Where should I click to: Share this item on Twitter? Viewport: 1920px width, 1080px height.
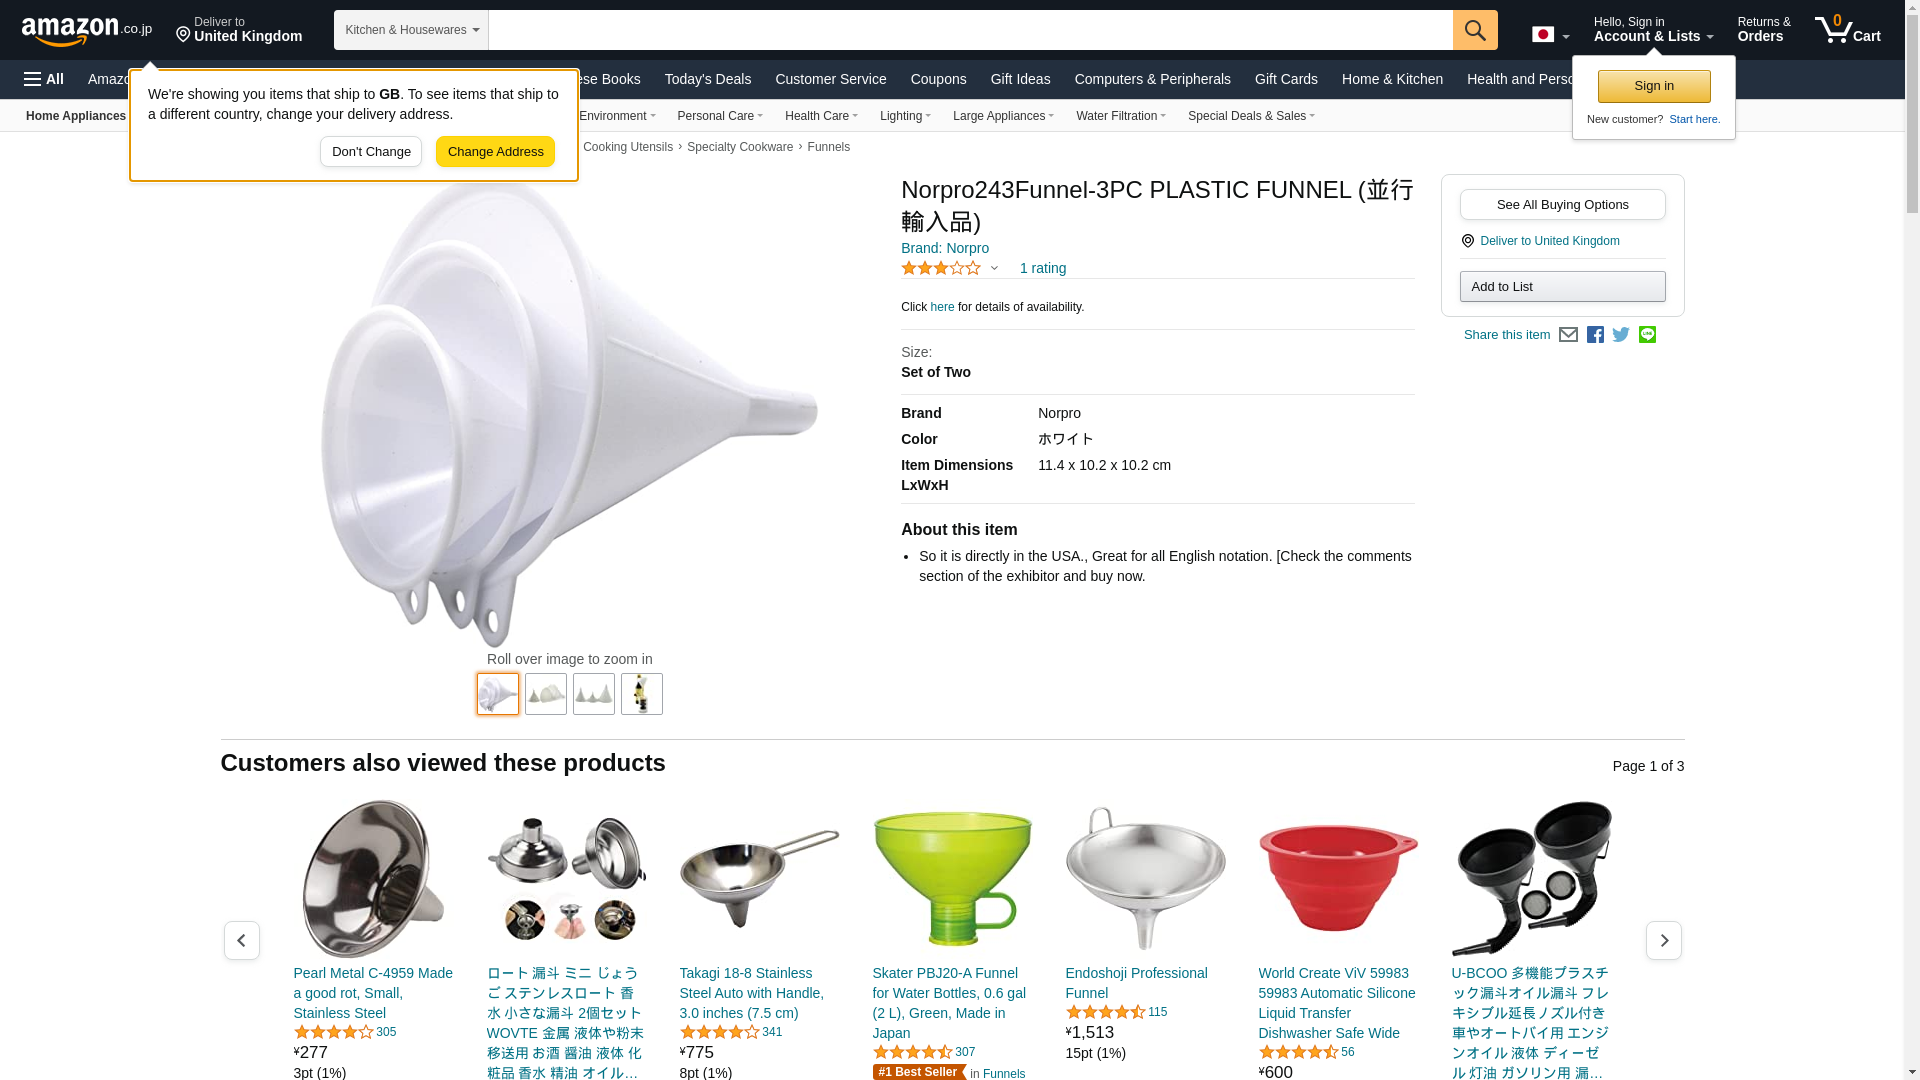tap(1621, 335)
